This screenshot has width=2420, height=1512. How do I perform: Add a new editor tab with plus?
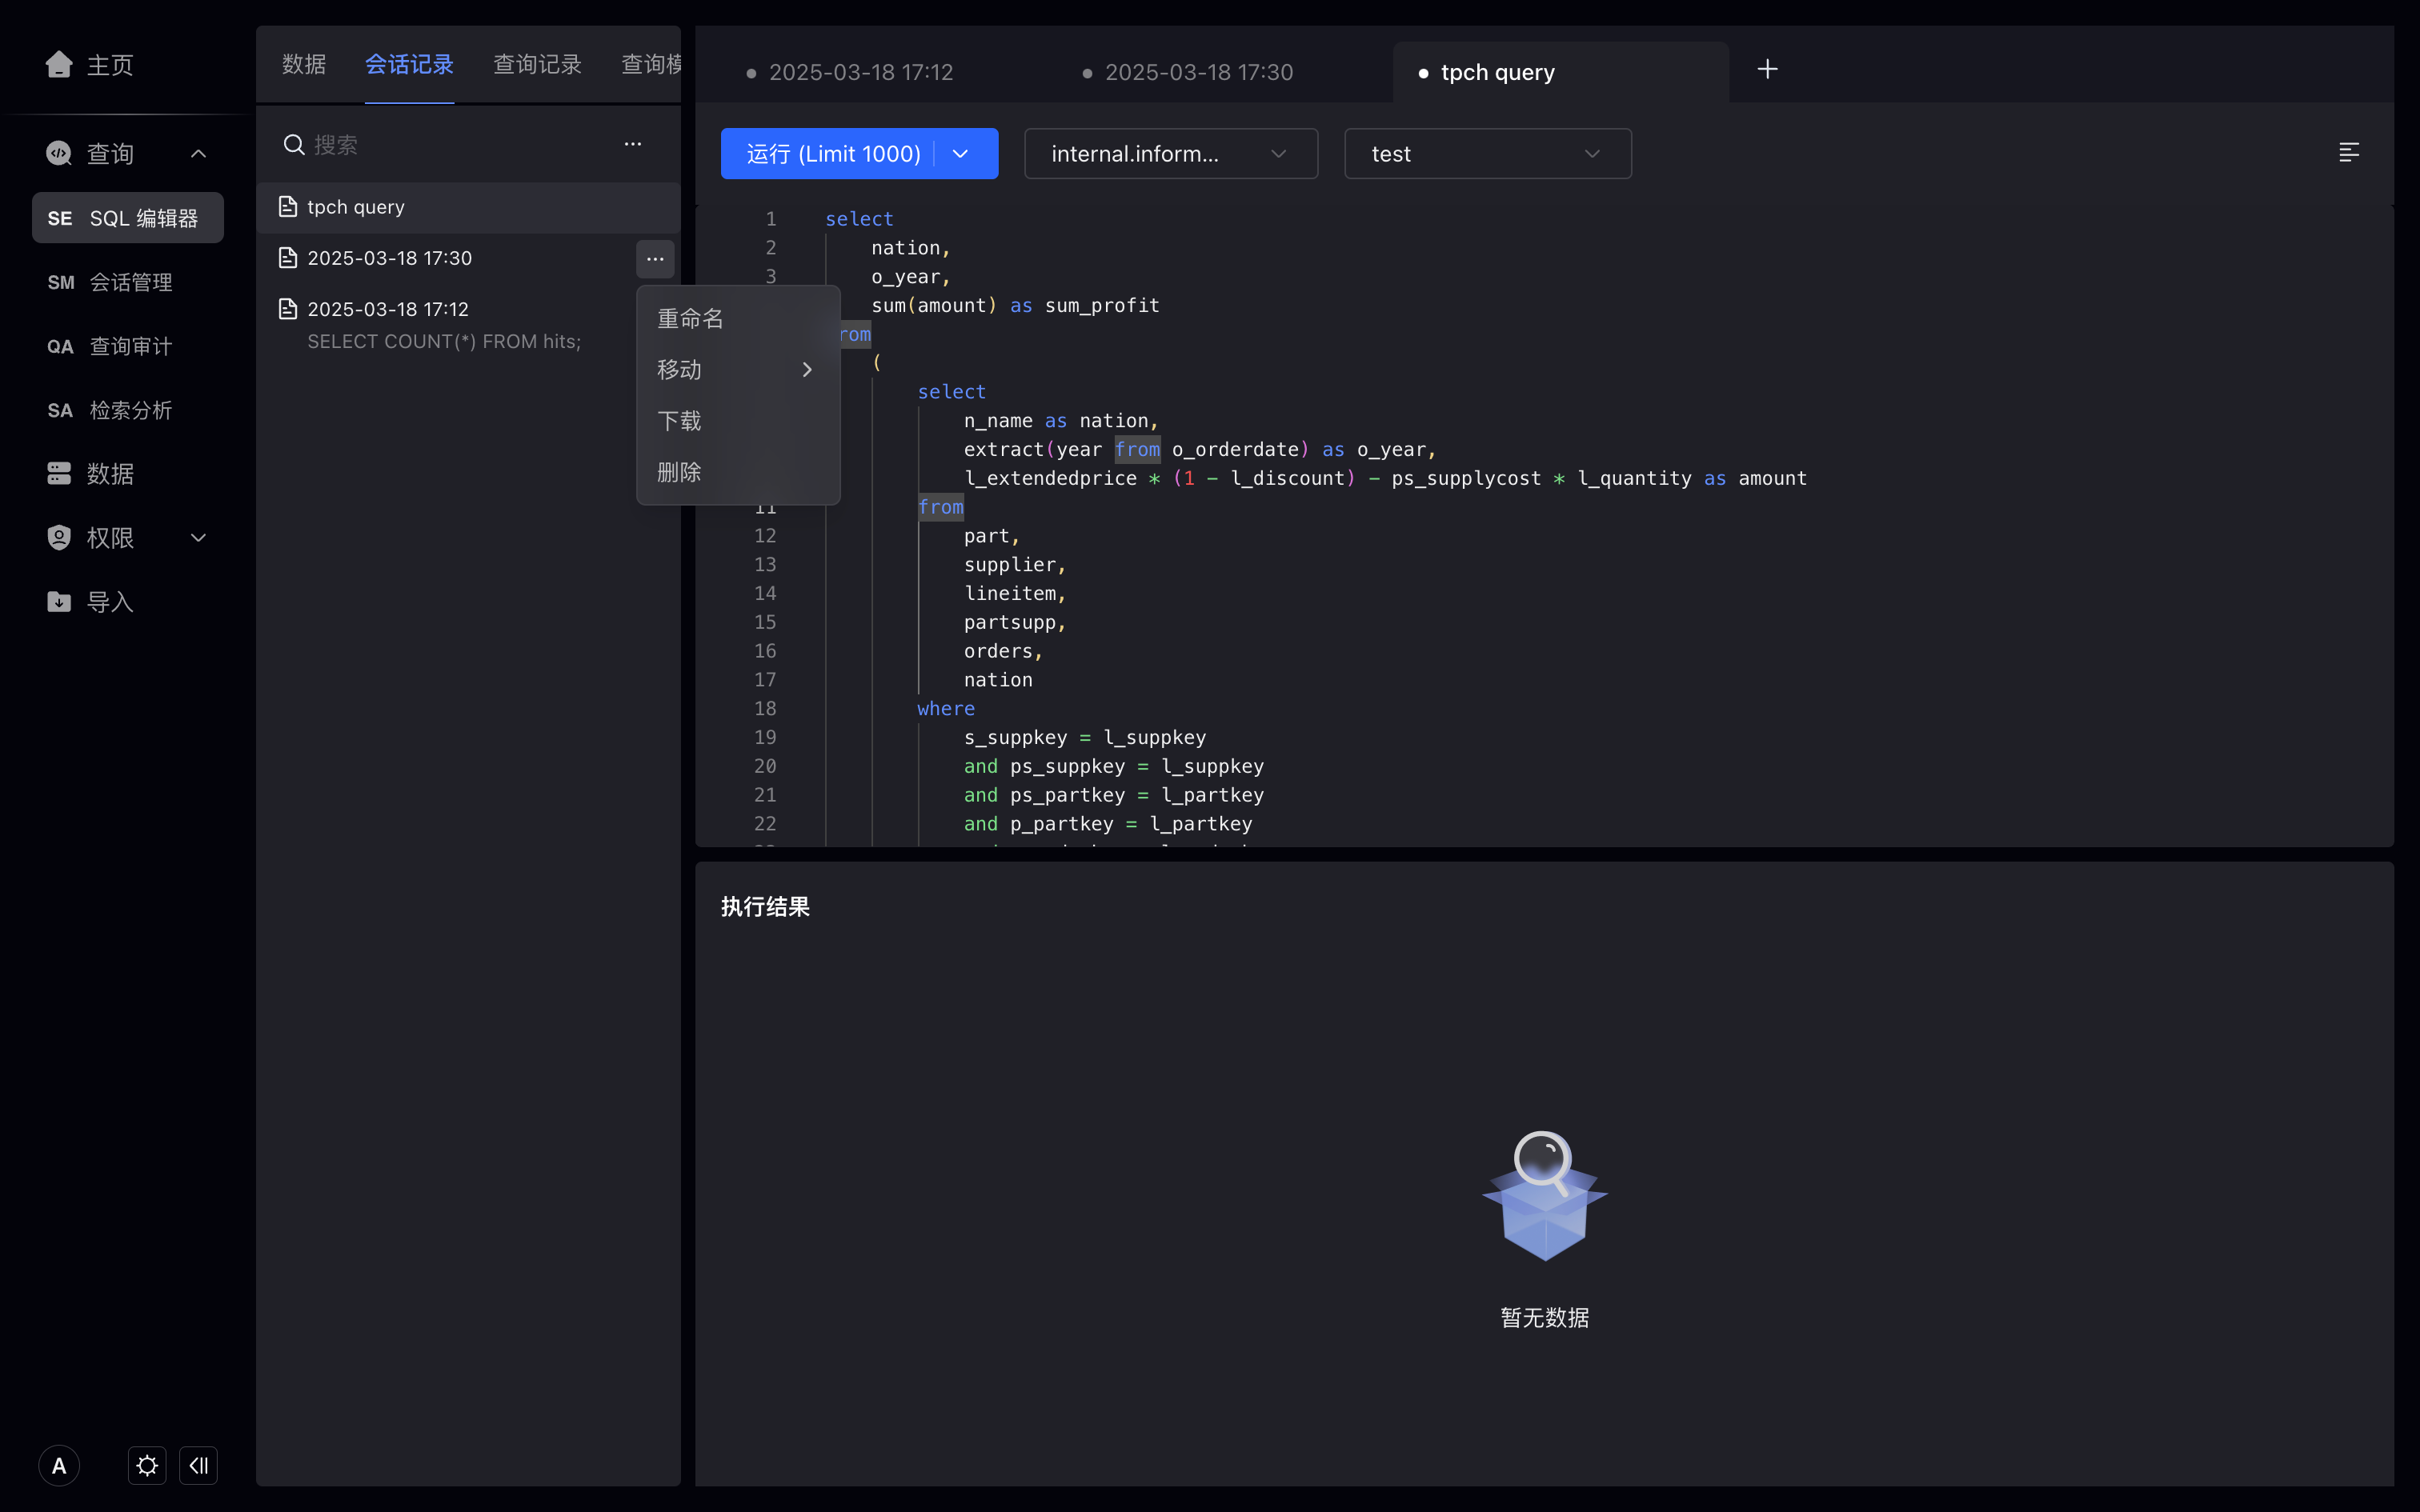[1767, 69]
